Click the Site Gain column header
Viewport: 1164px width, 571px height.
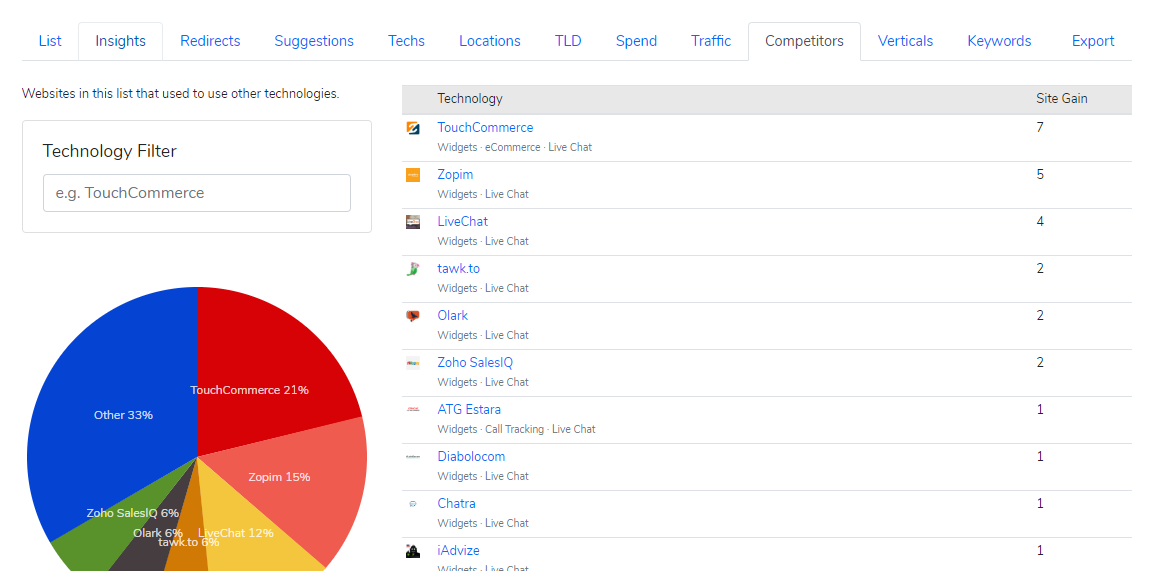click(1062, 99)
